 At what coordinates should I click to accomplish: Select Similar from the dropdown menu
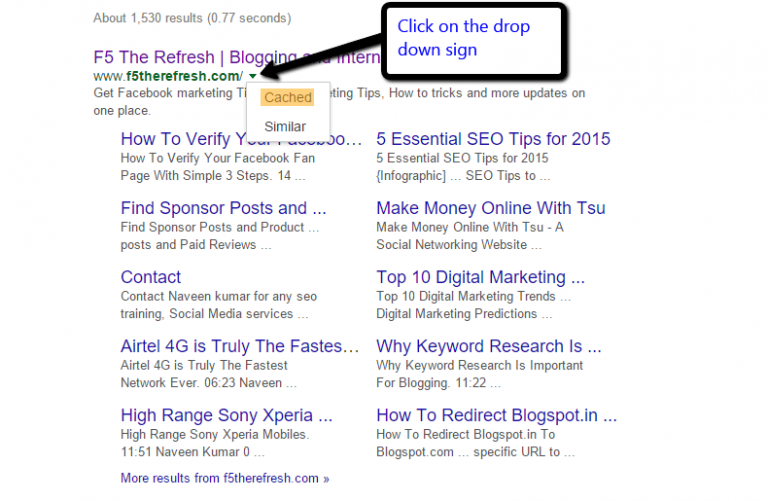pos(285,126)
